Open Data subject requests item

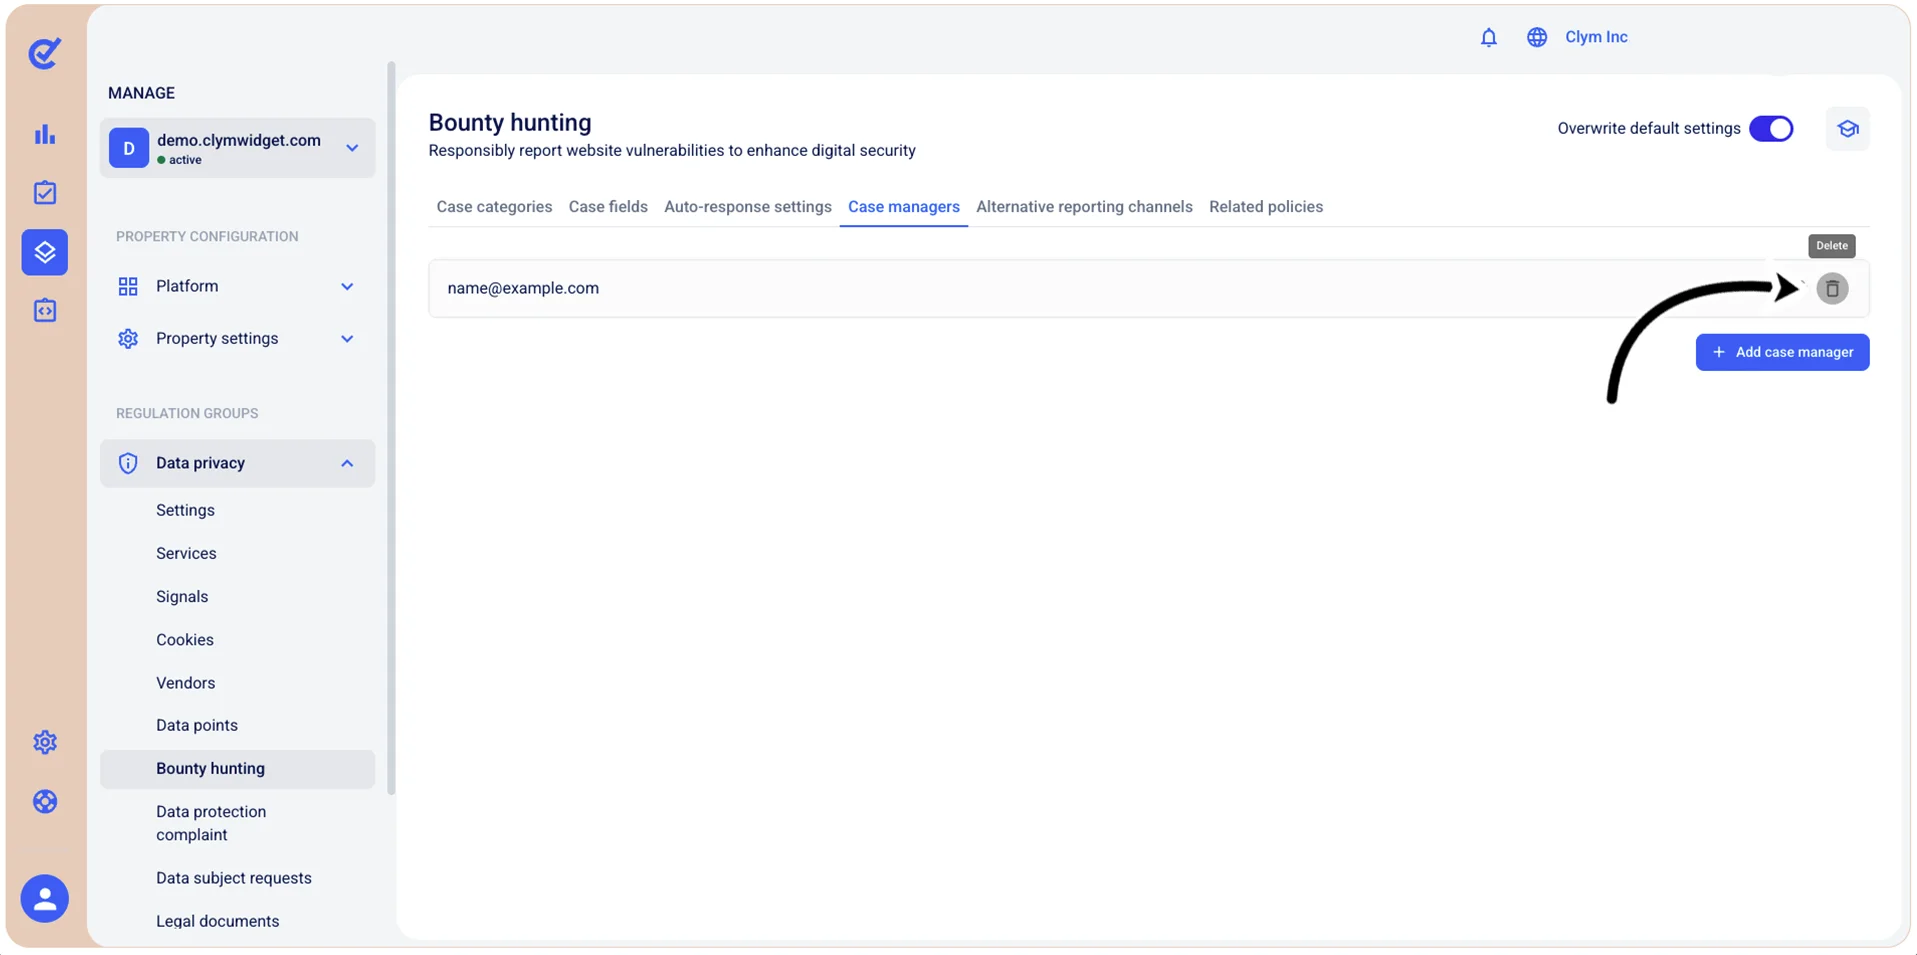pyautogui.click(x=234, y=878)
